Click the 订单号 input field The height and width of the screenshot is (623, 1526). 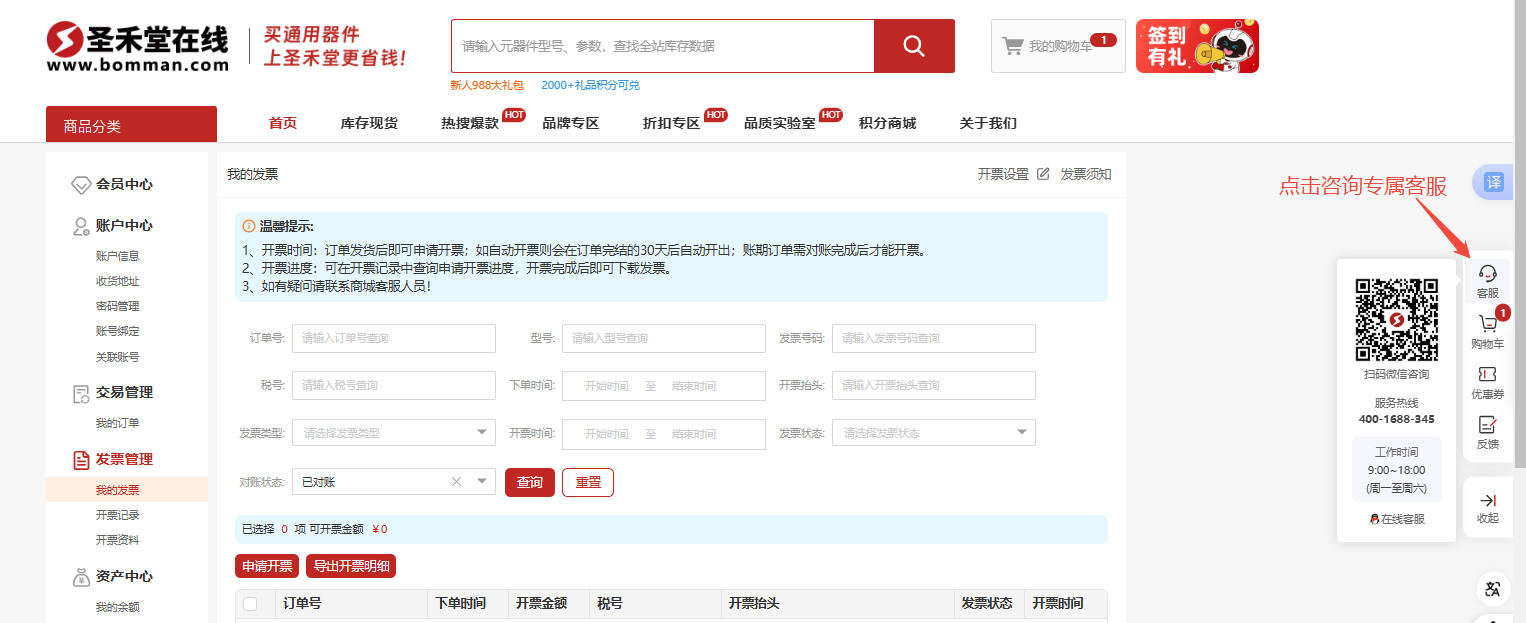(393, 338)
